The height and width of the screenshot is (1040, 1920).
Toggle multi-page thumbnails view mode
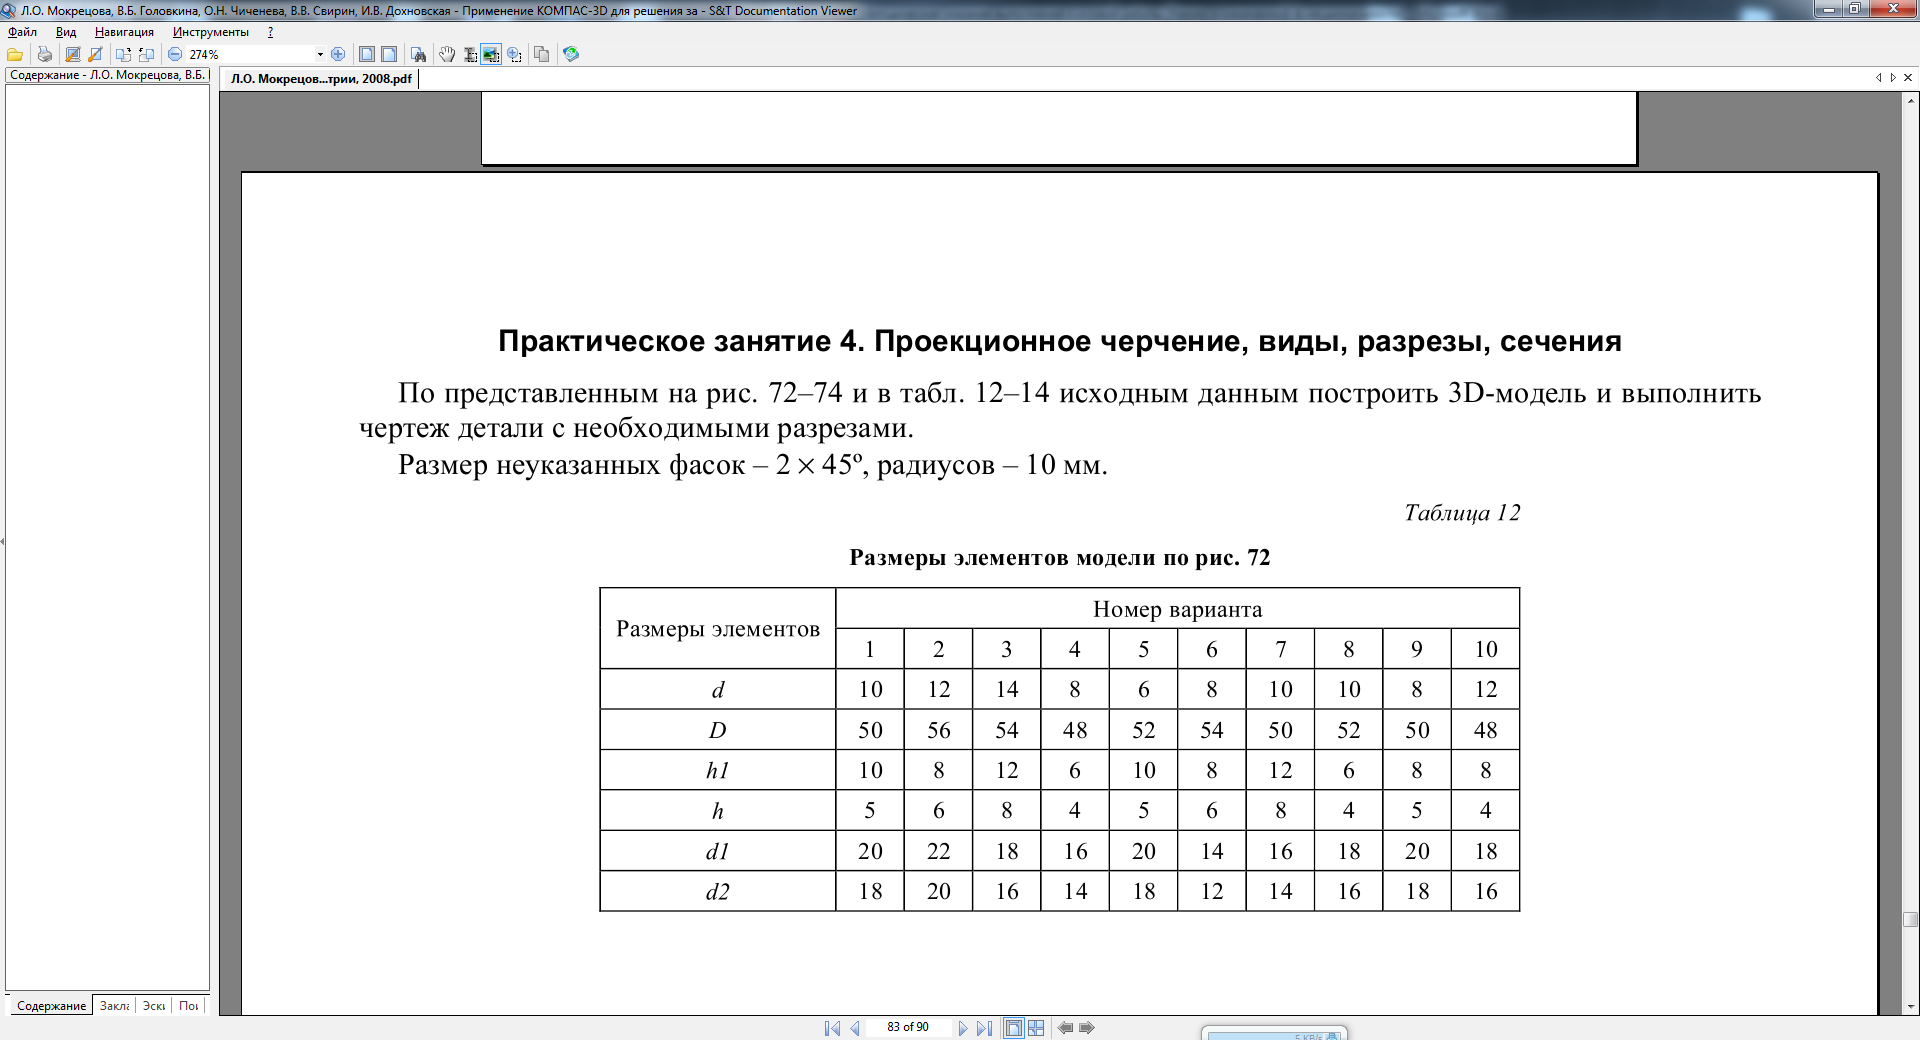click(1036, 1028)
